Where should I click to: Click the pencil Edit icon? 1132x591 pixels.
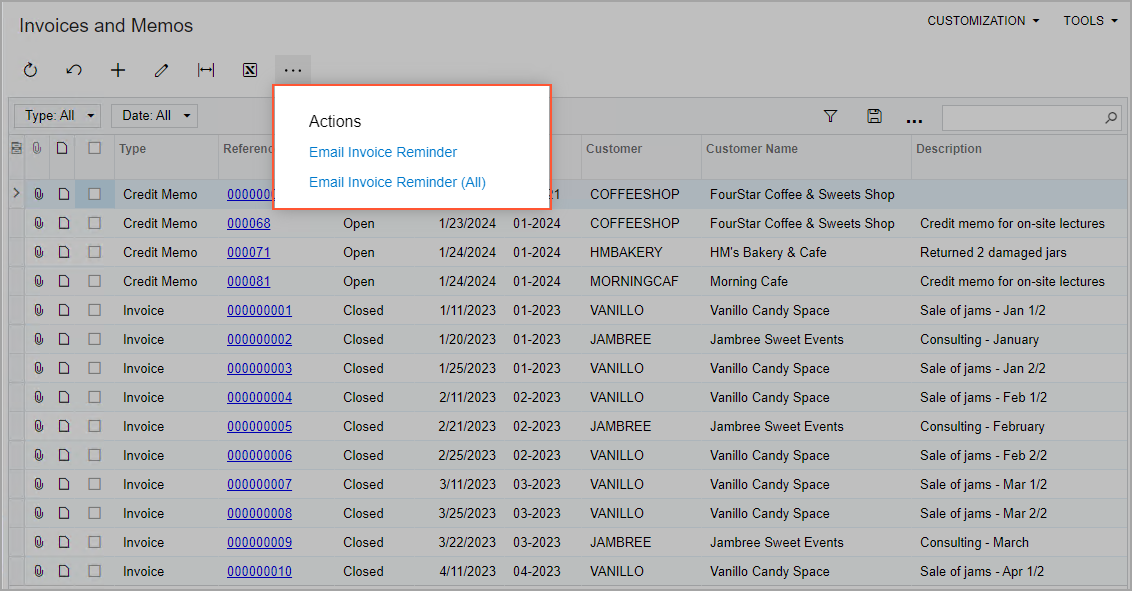161,70
